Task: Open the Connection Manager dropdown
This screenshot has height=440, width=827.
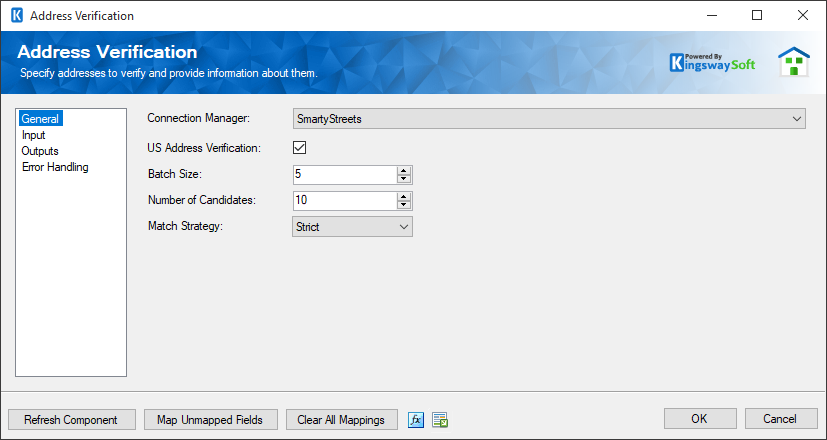Action: pos(549,119)
